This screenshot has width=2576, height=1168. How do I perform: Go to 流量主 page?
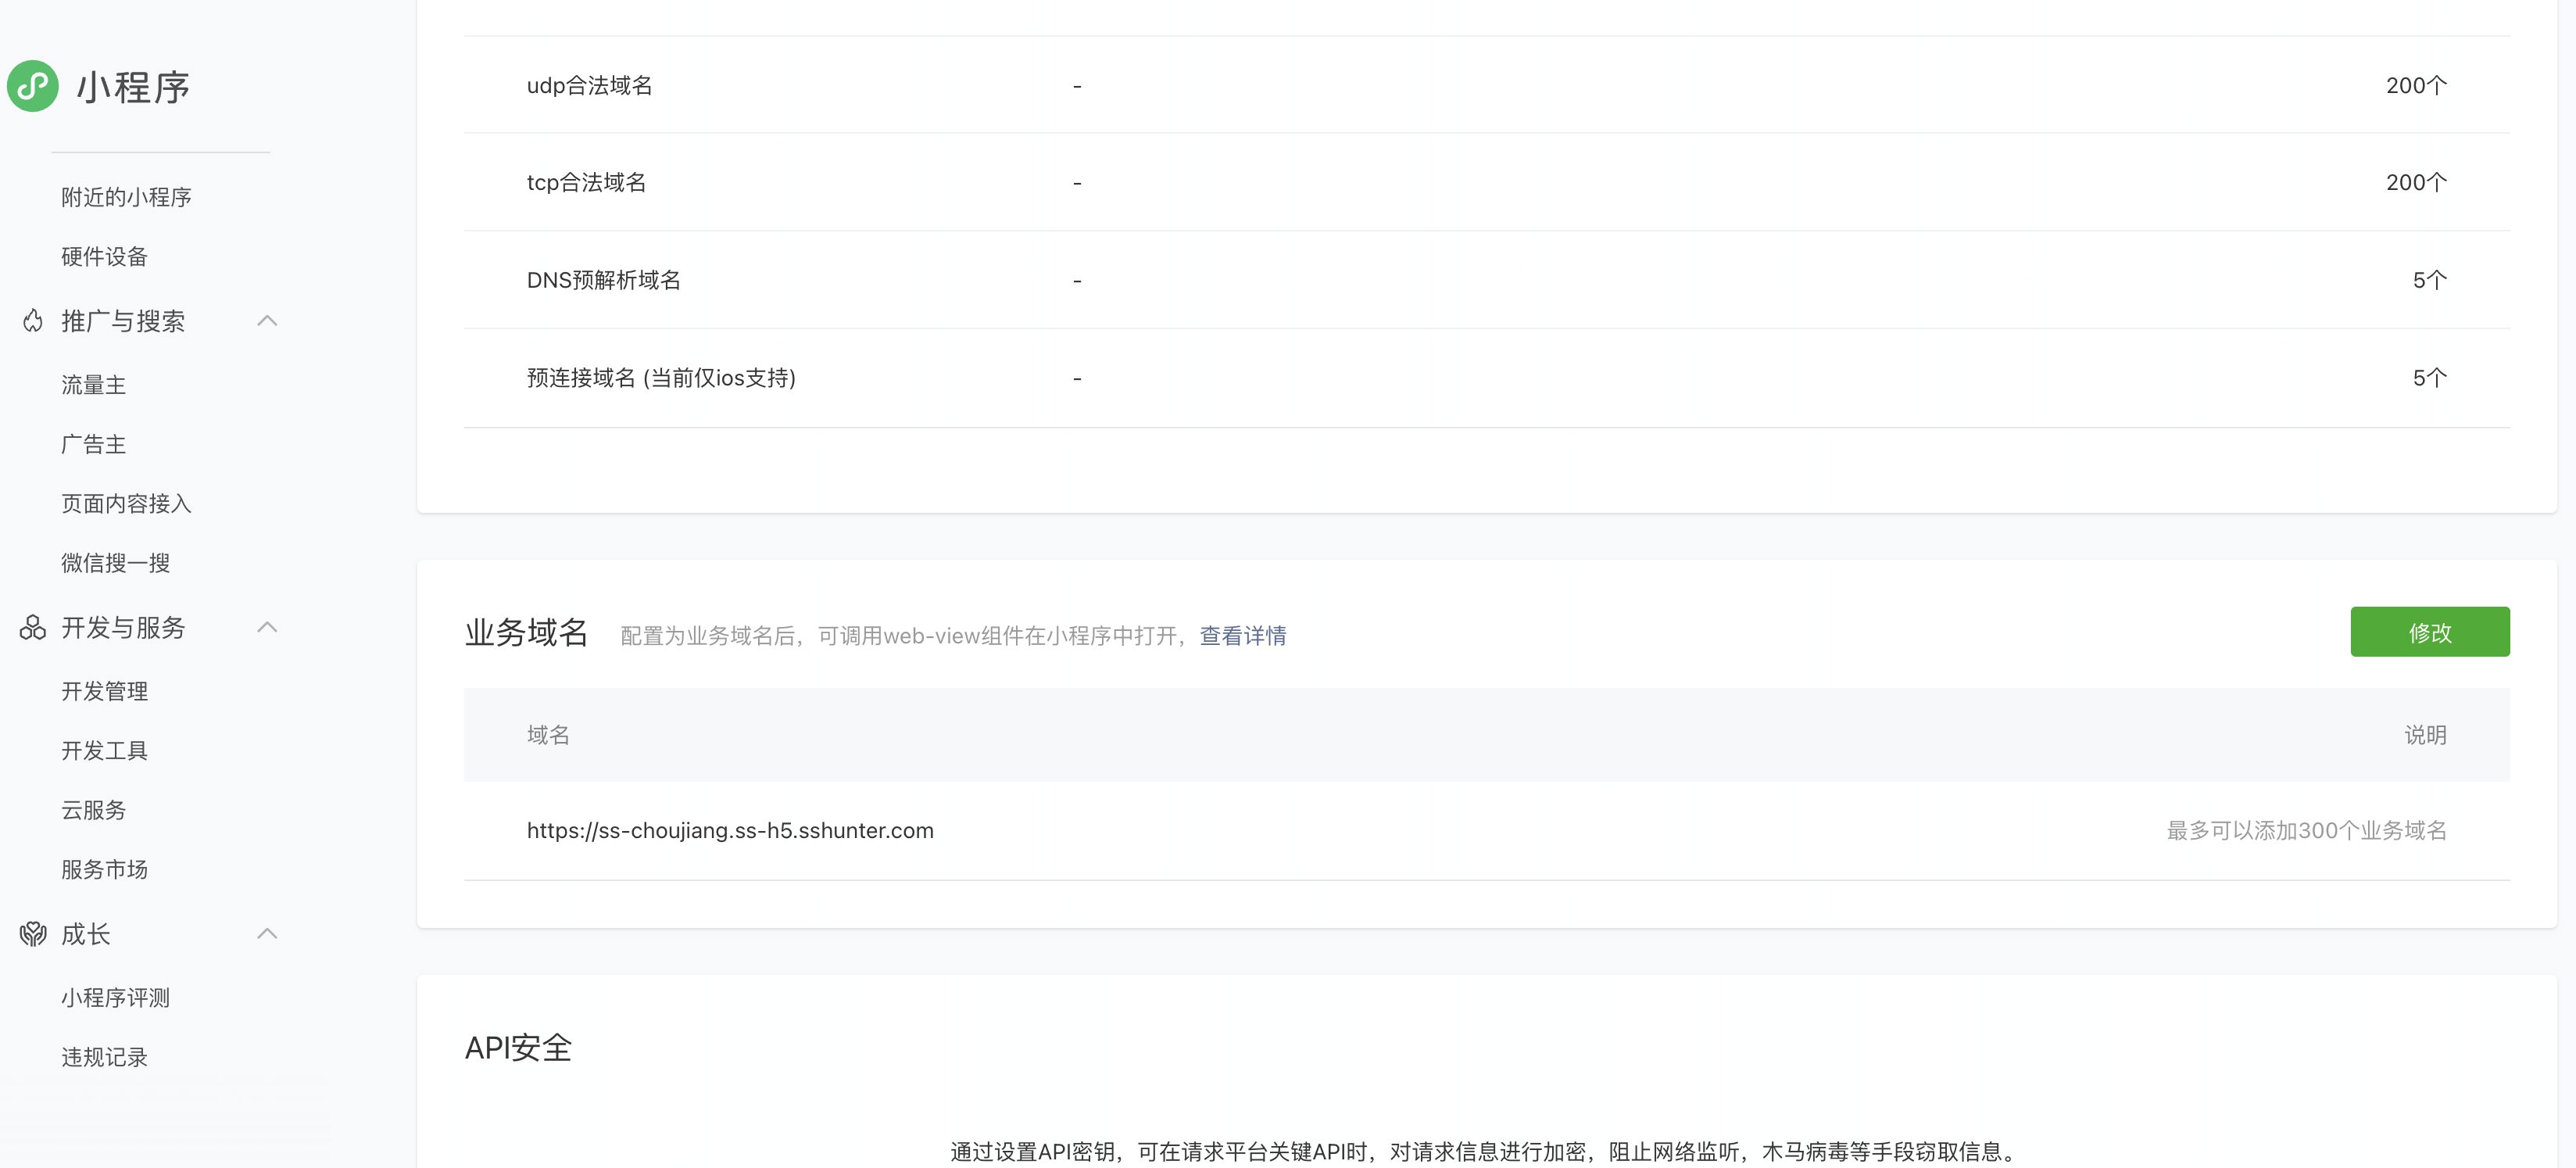point(93,385)
